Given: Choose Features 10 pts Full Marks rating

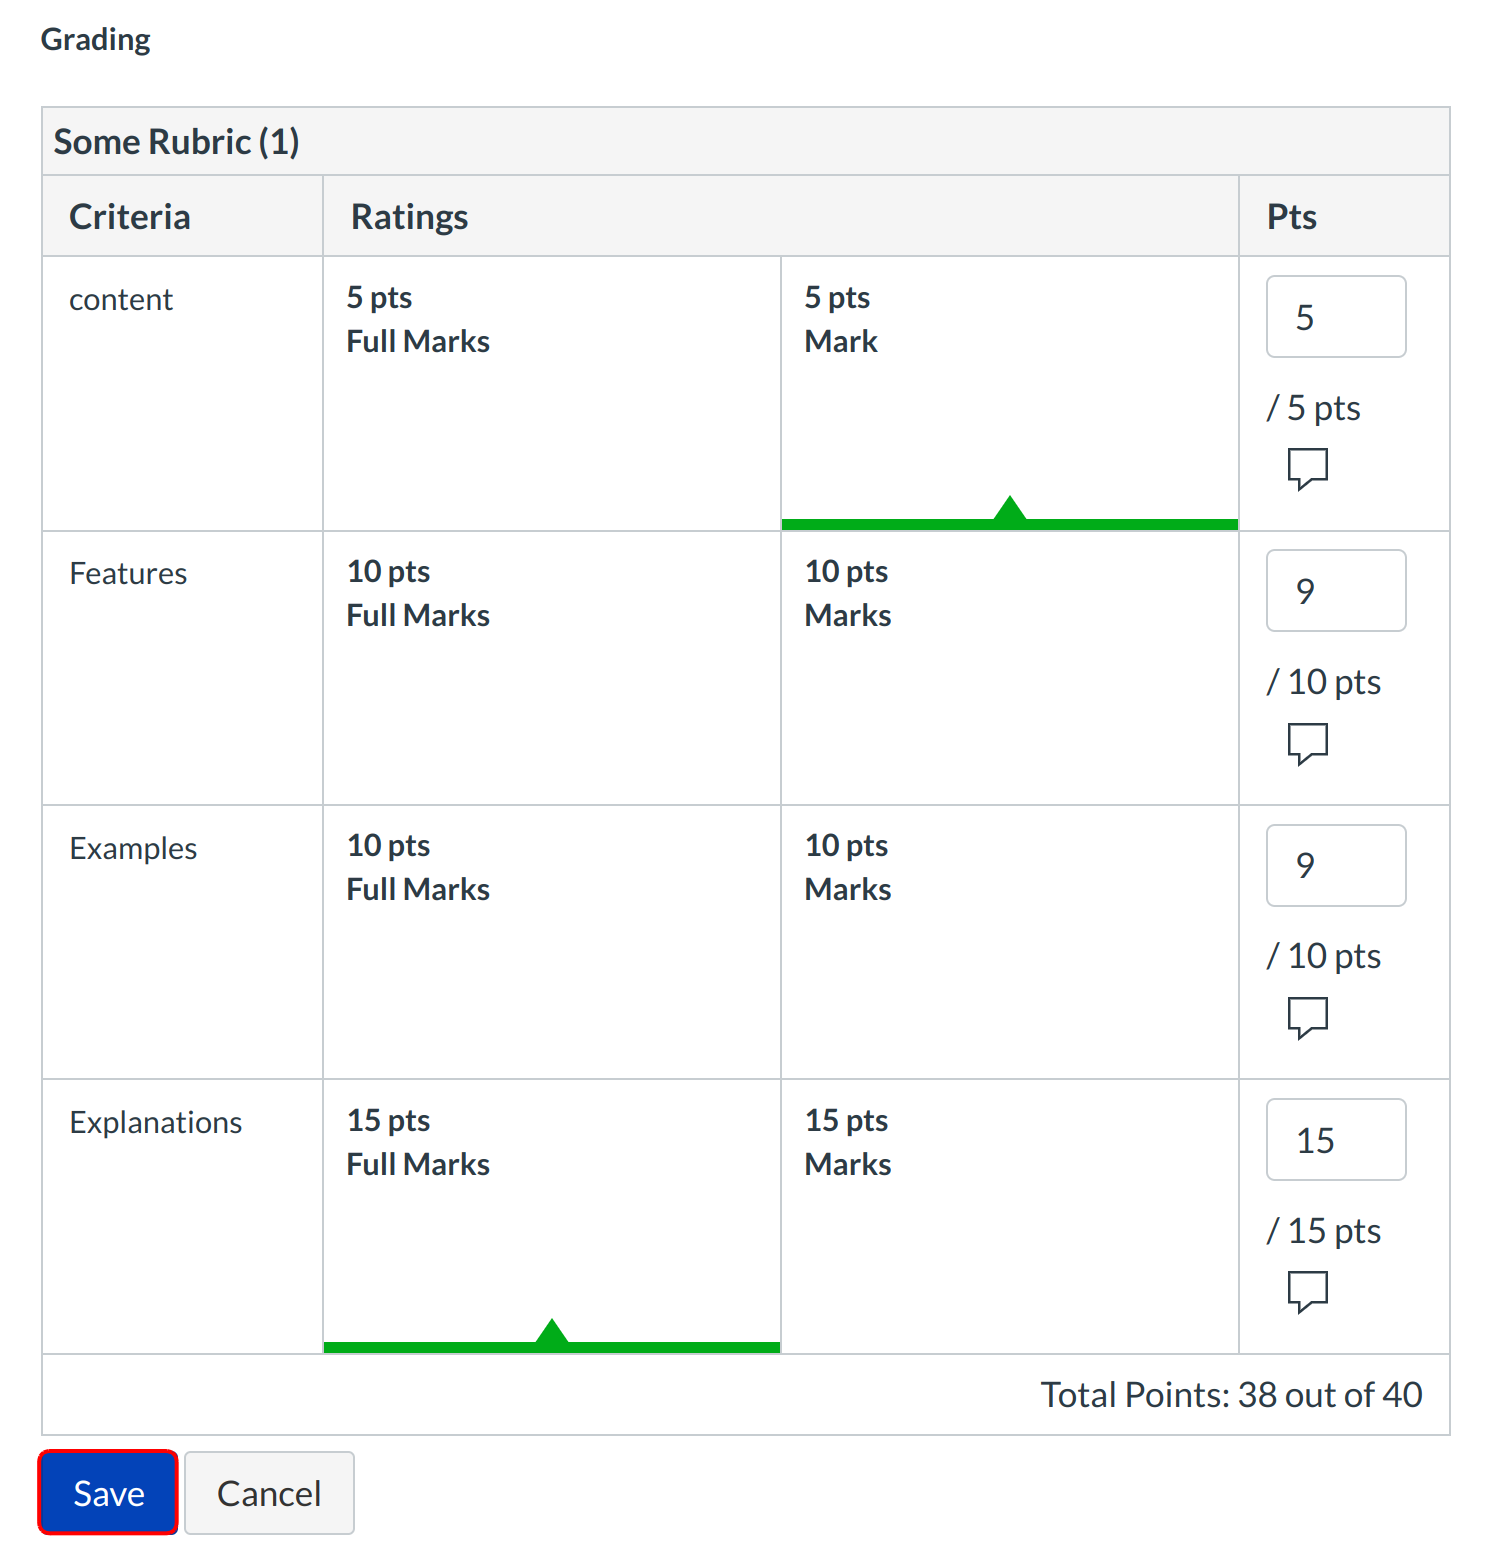Looking at the screenshot, I should (x=551, y=667).
